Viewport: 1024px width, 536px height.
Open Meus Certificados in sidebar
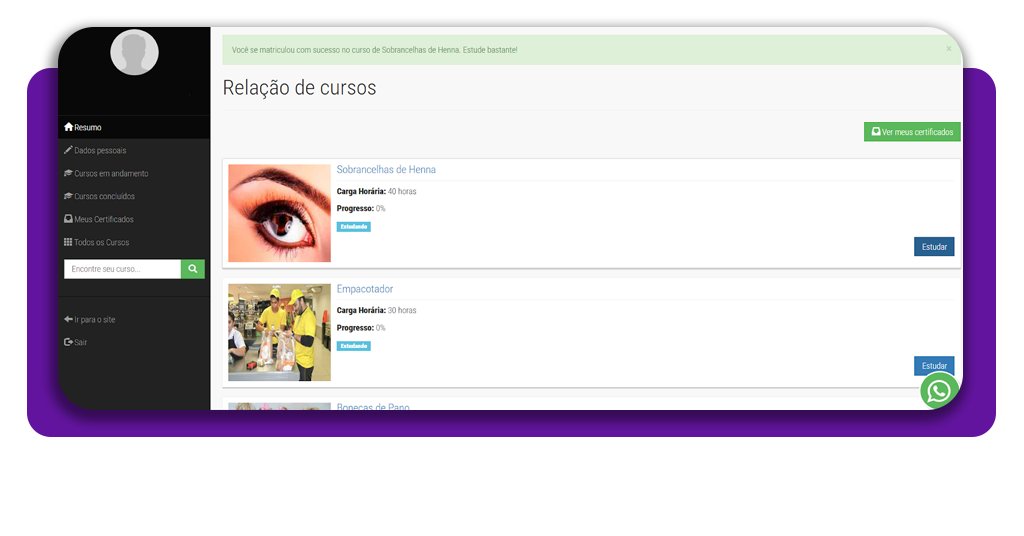(x=99, y=219)
